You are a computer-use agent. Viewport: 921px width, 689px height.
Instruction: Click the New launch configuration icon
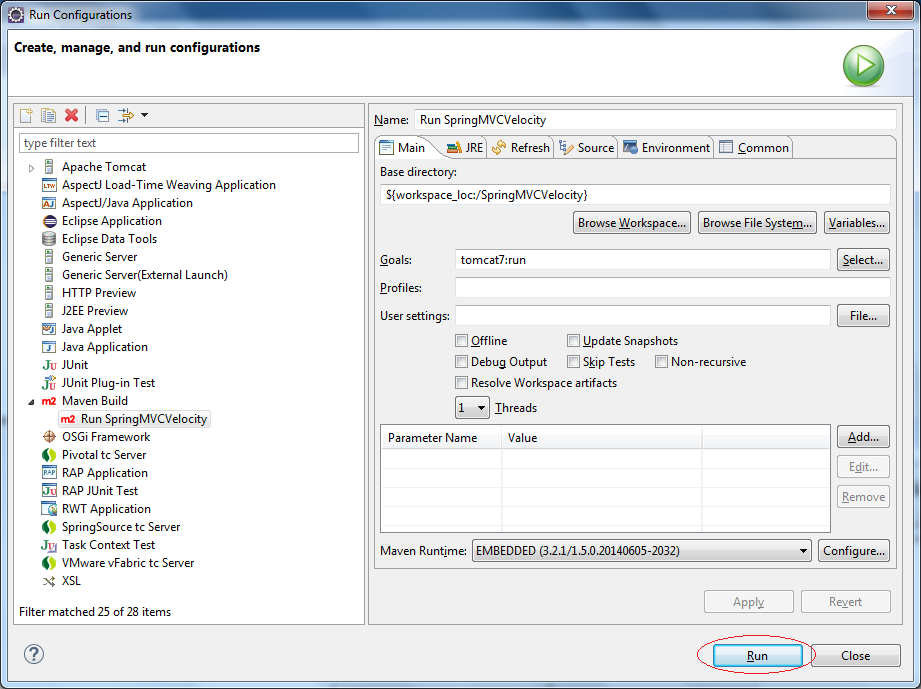[x=26, y=115]
